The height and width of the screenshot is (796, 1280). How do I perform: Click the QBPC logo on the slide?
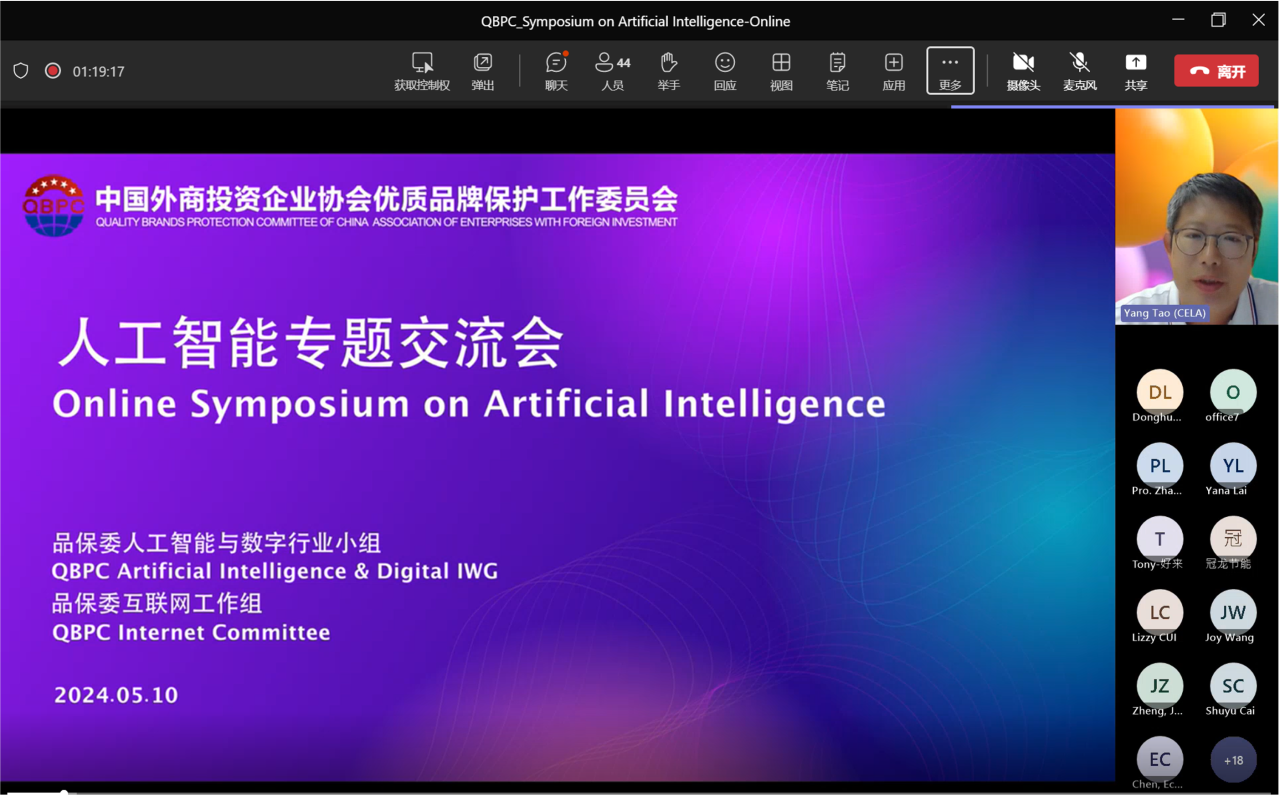click(x=53, y=206)
